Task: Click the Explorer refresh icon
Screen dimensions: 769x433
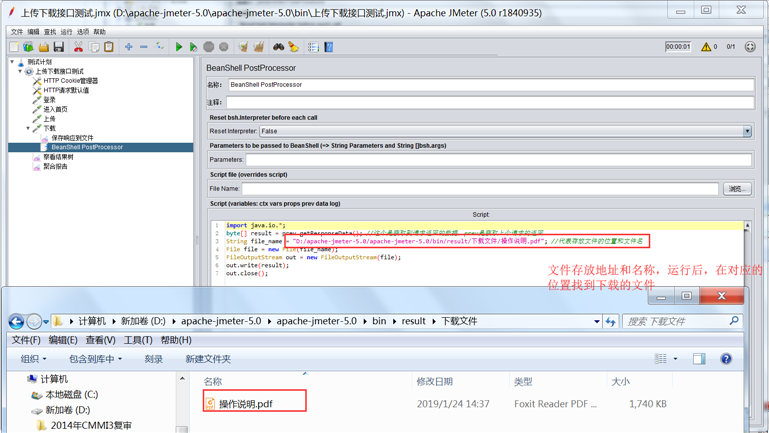Action: pyautogui.click(x=611, y=322)
